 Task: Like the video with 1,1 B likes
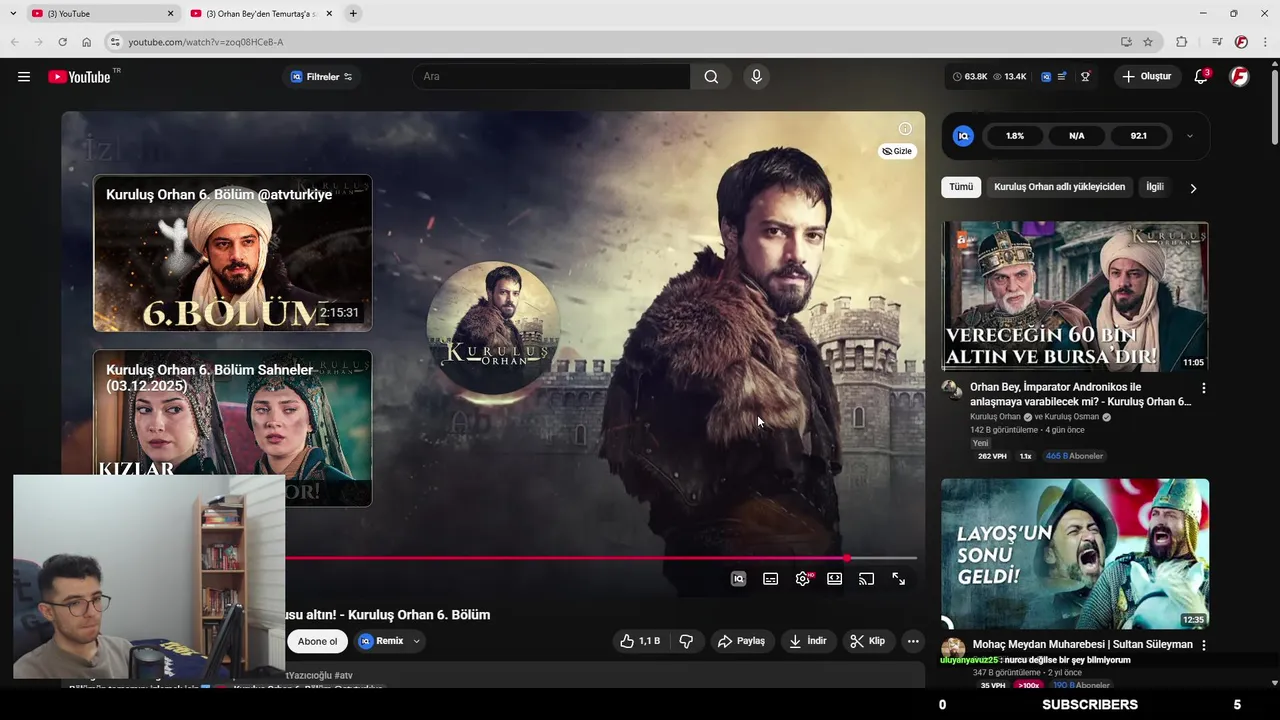coord(640,641)
